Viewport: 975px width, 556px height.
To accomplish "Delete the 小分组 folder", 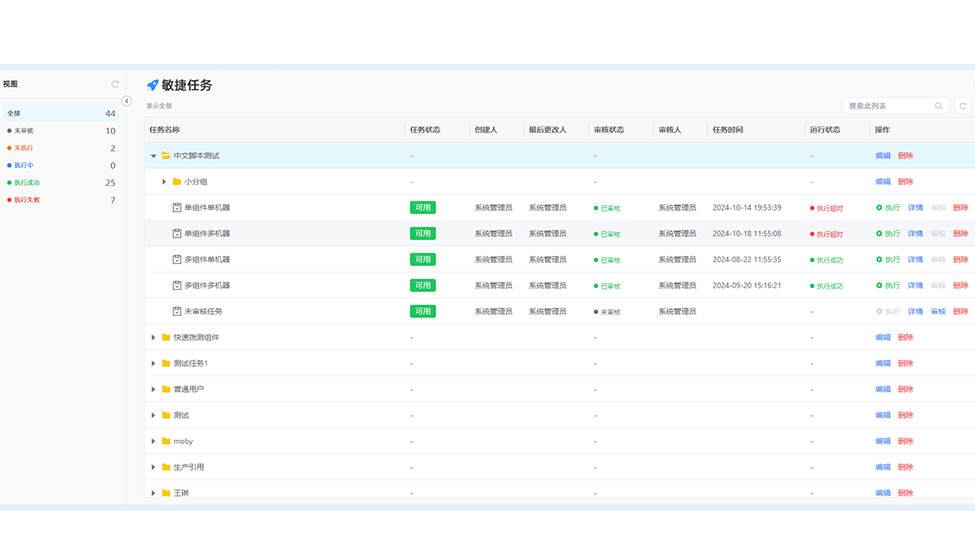I will 905,182.
